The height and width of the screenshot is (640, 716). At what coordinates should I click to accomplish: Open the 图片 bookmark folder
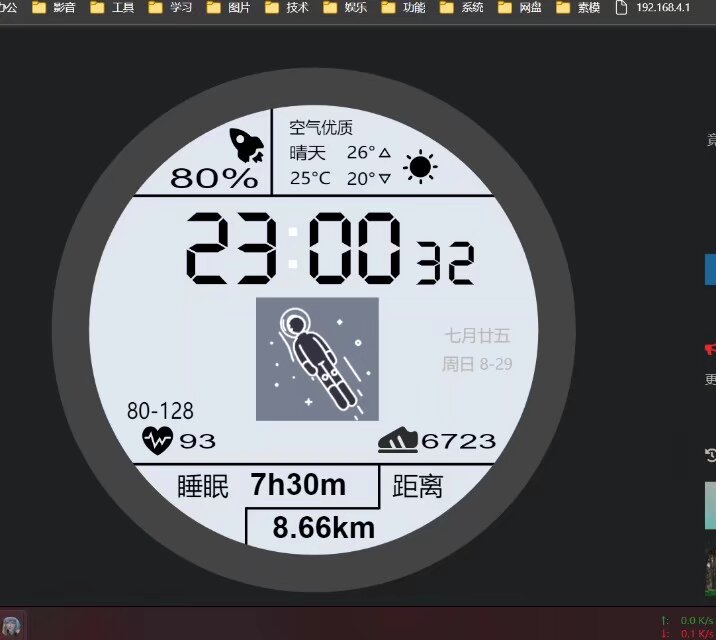230,8
